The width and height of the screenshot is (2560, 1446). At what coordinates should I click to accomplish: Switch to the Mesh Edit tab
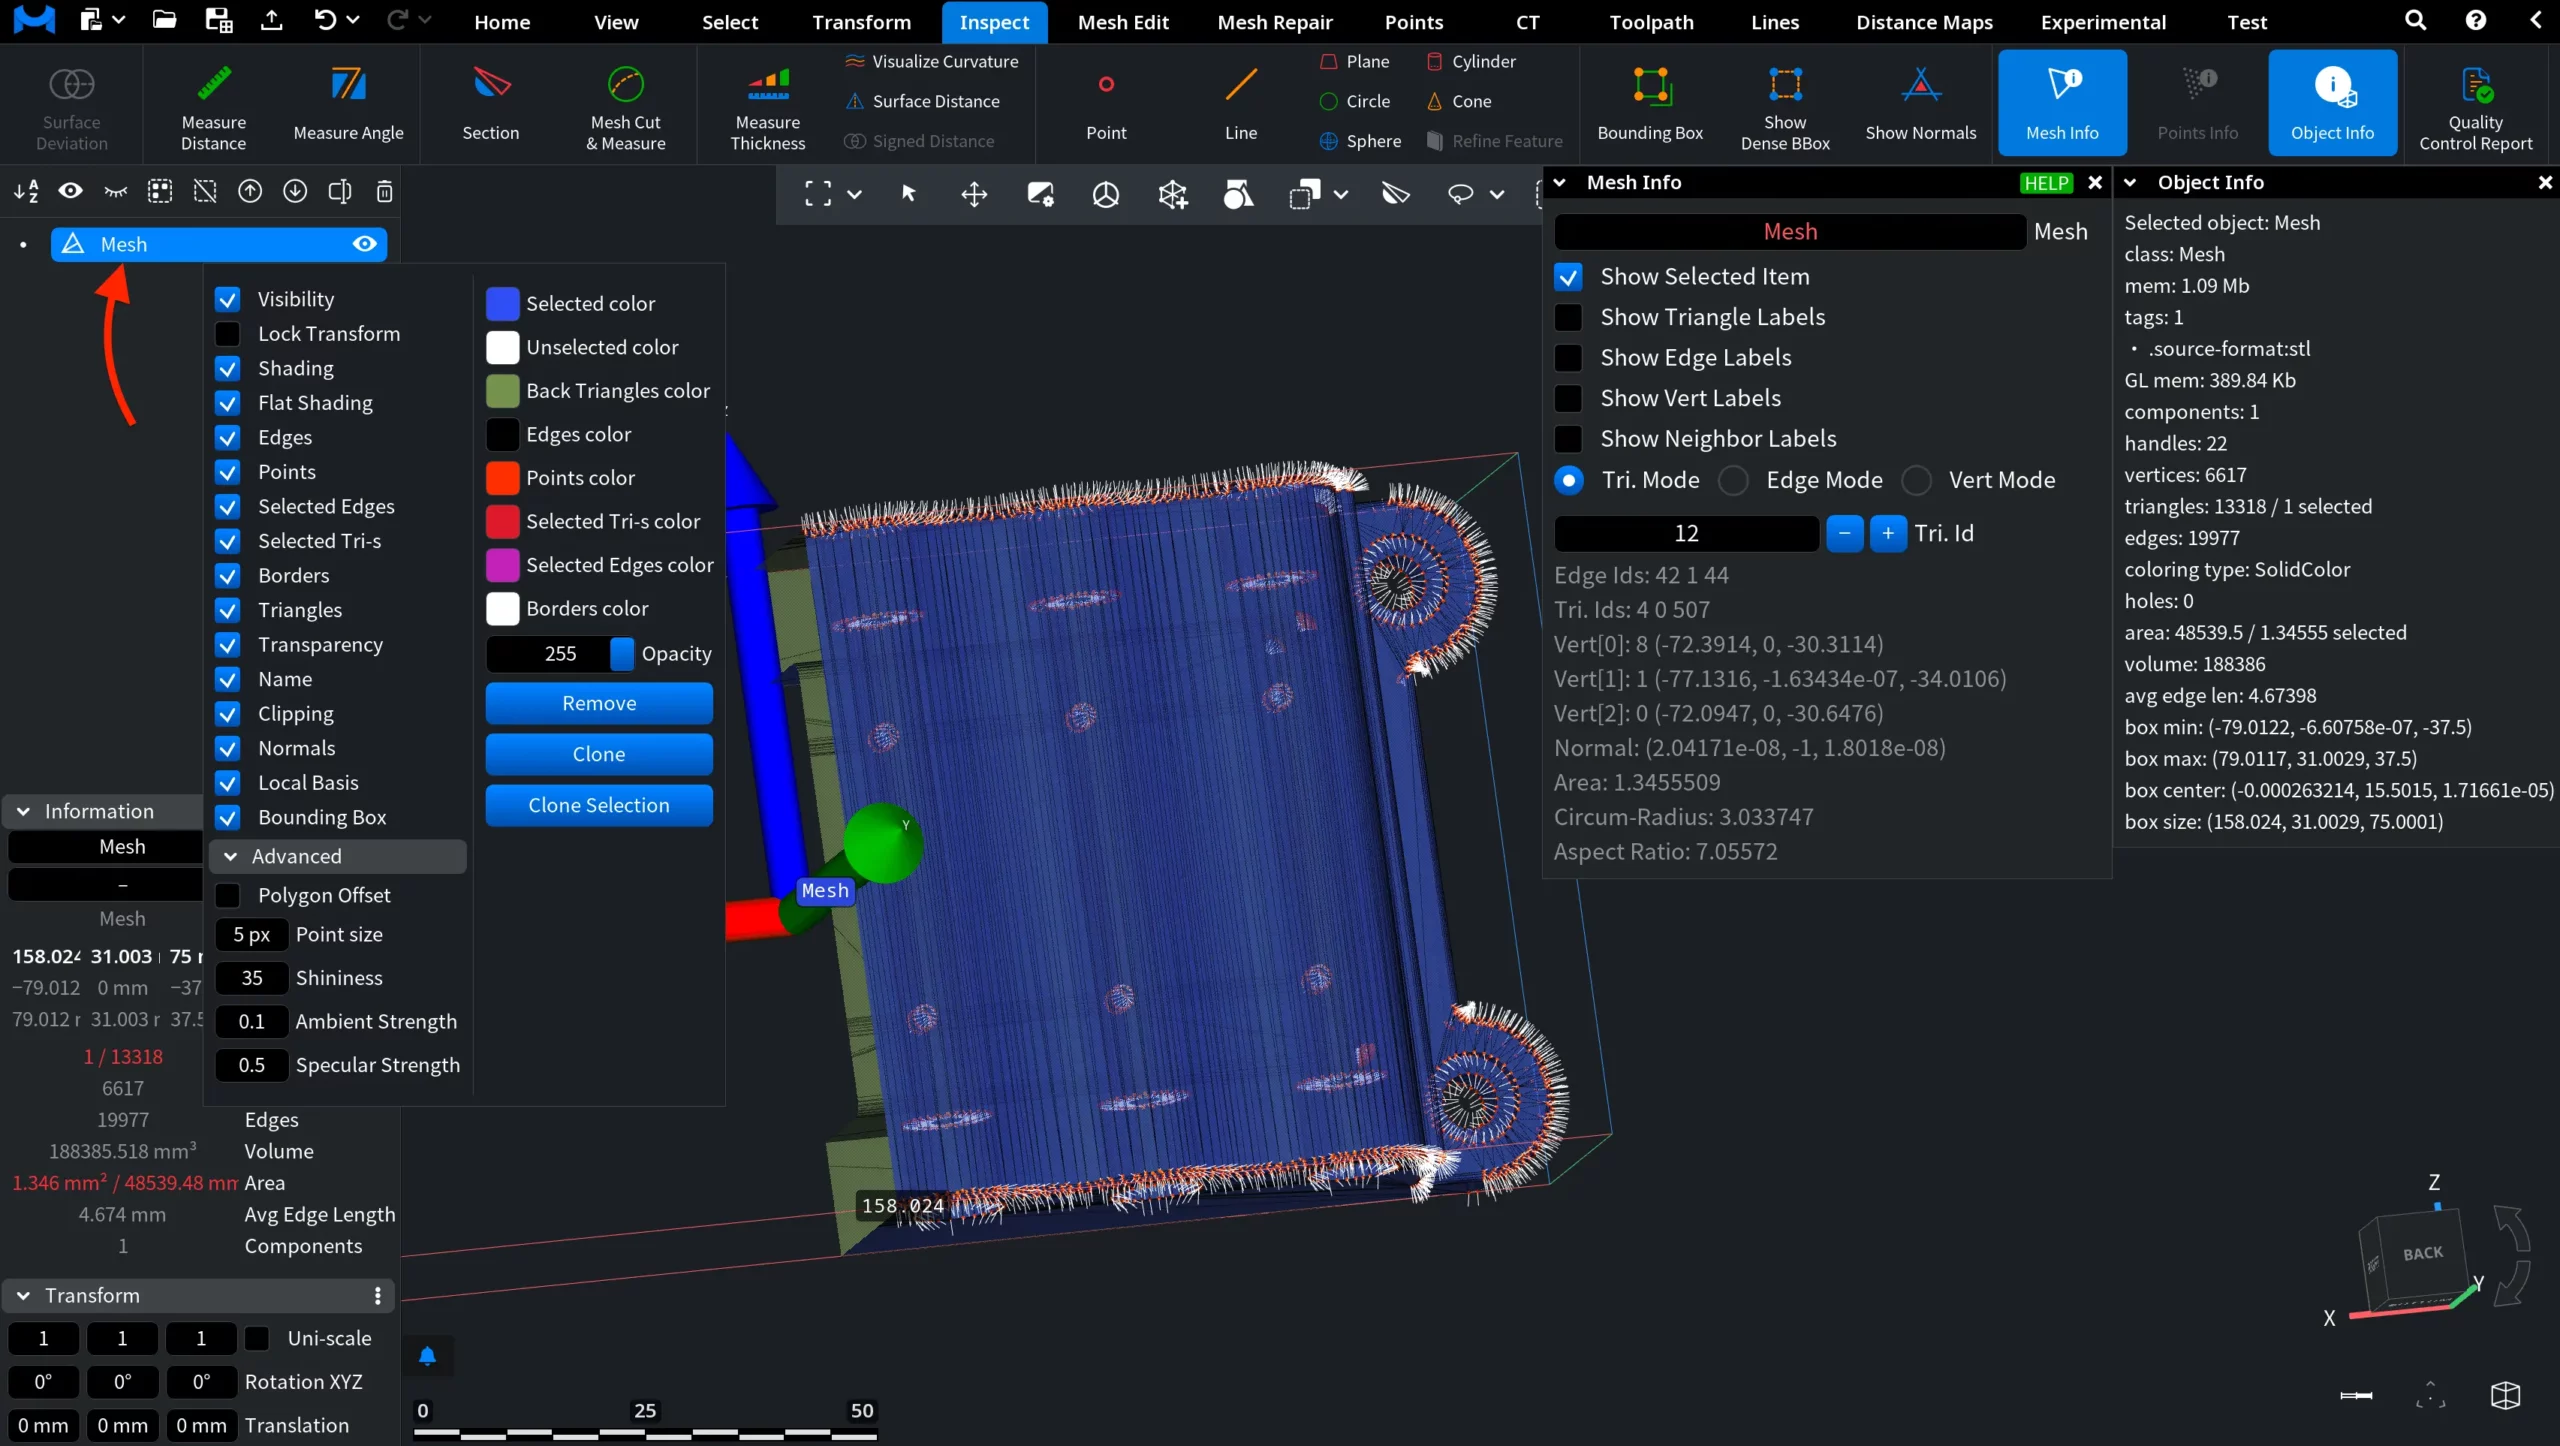[1123, 22]
